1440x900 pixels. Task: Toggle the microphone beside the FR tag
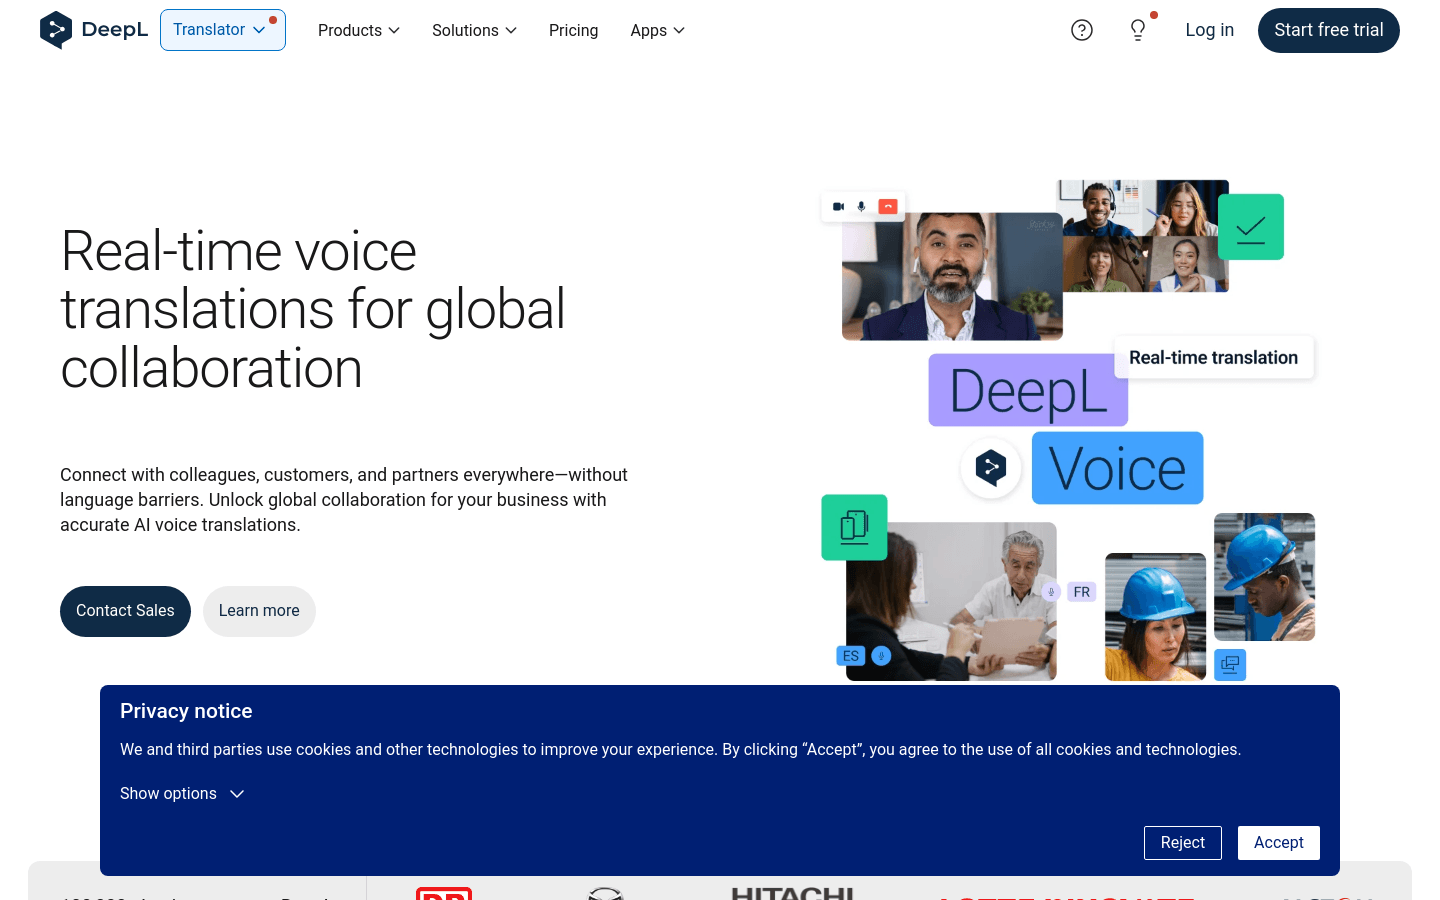pyautogui.click(x=1051, y=591)
